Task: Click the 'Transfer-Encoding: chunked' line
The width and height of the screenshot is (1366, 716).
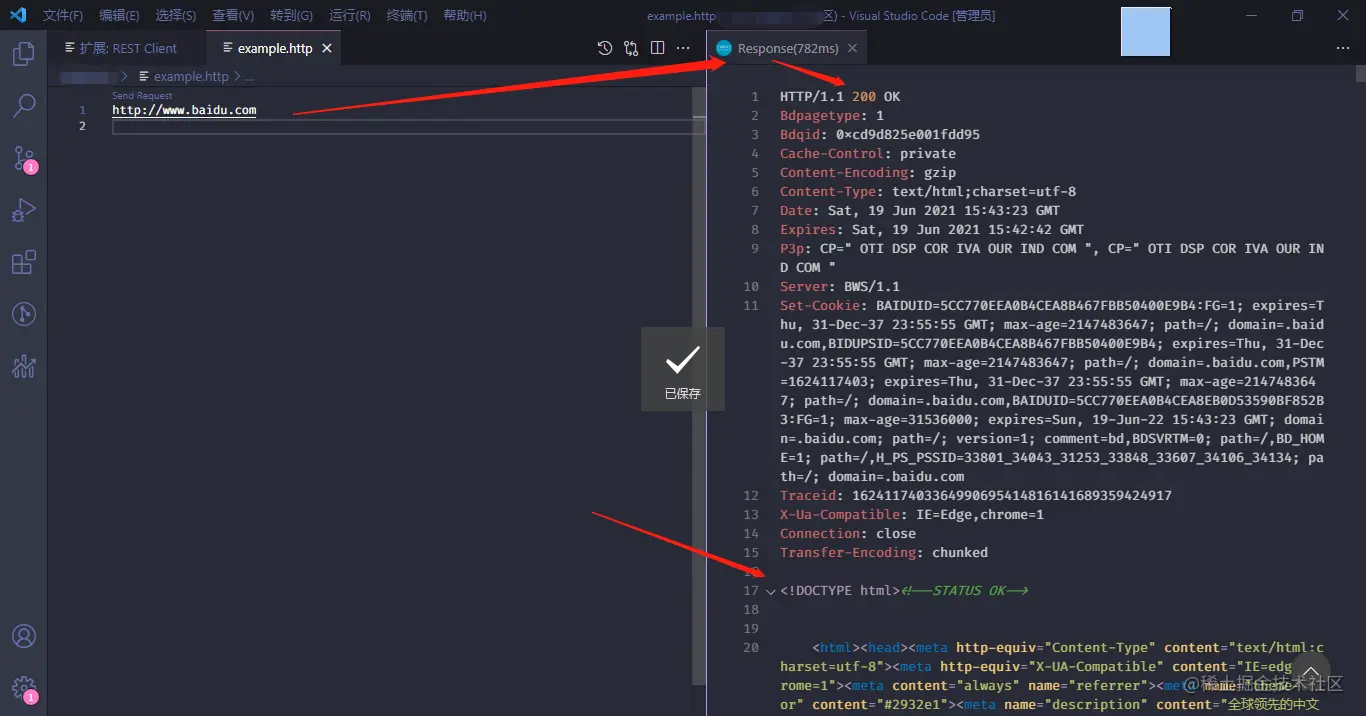Action: 884,553
